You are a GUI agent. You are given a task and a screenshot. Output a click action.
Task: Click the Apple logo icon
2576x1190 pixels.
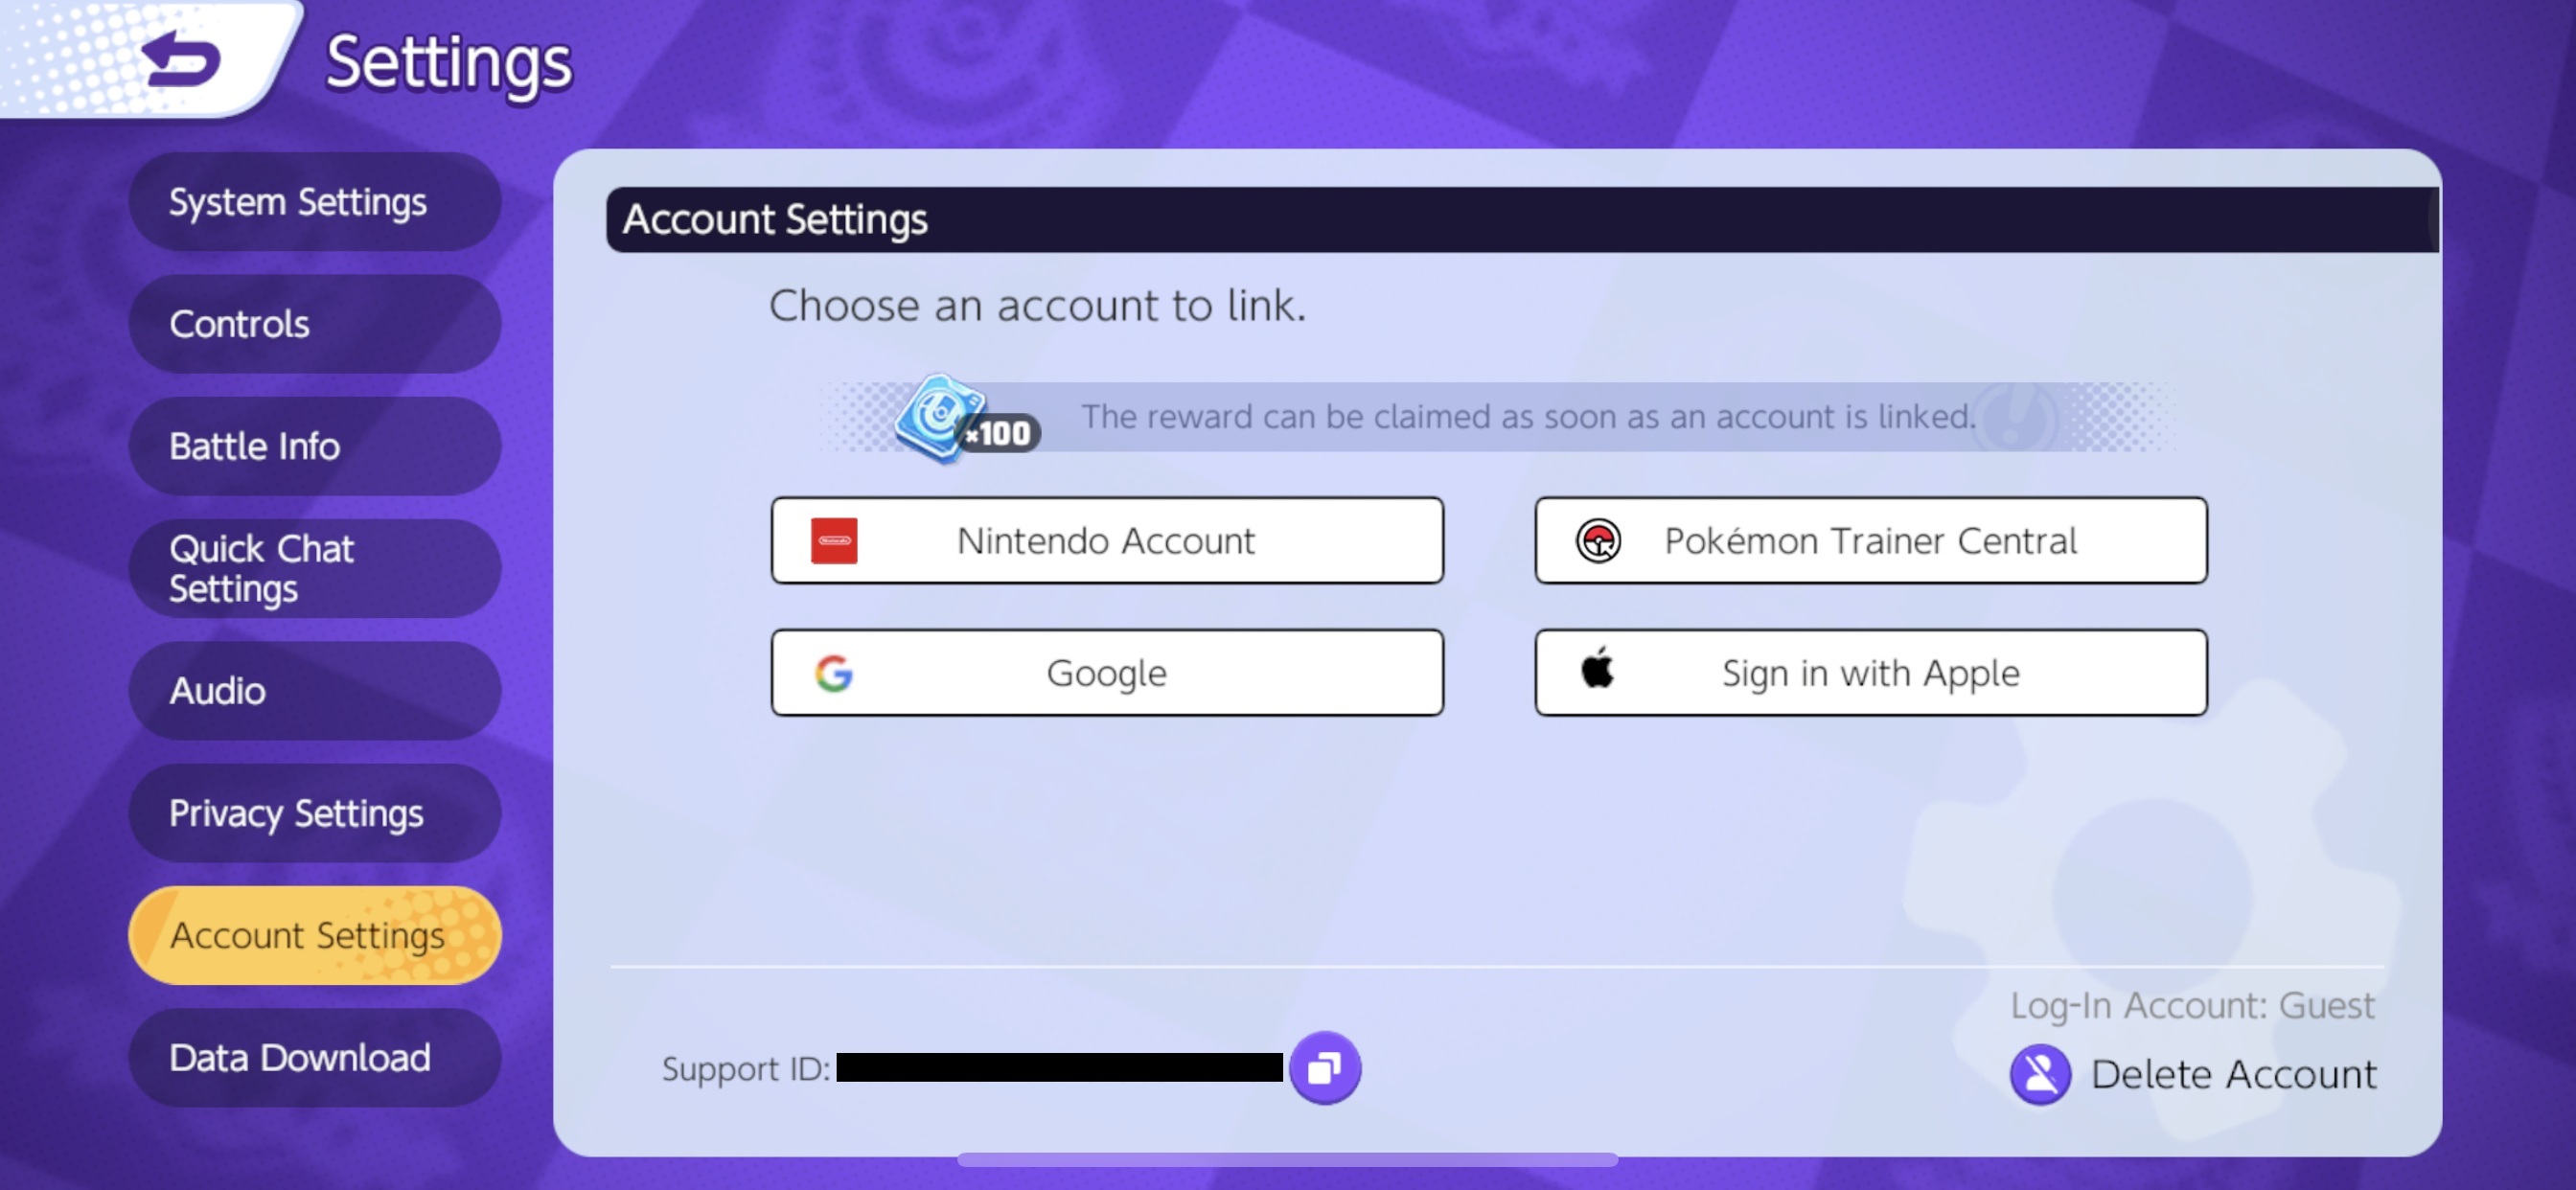(1597, 667)
